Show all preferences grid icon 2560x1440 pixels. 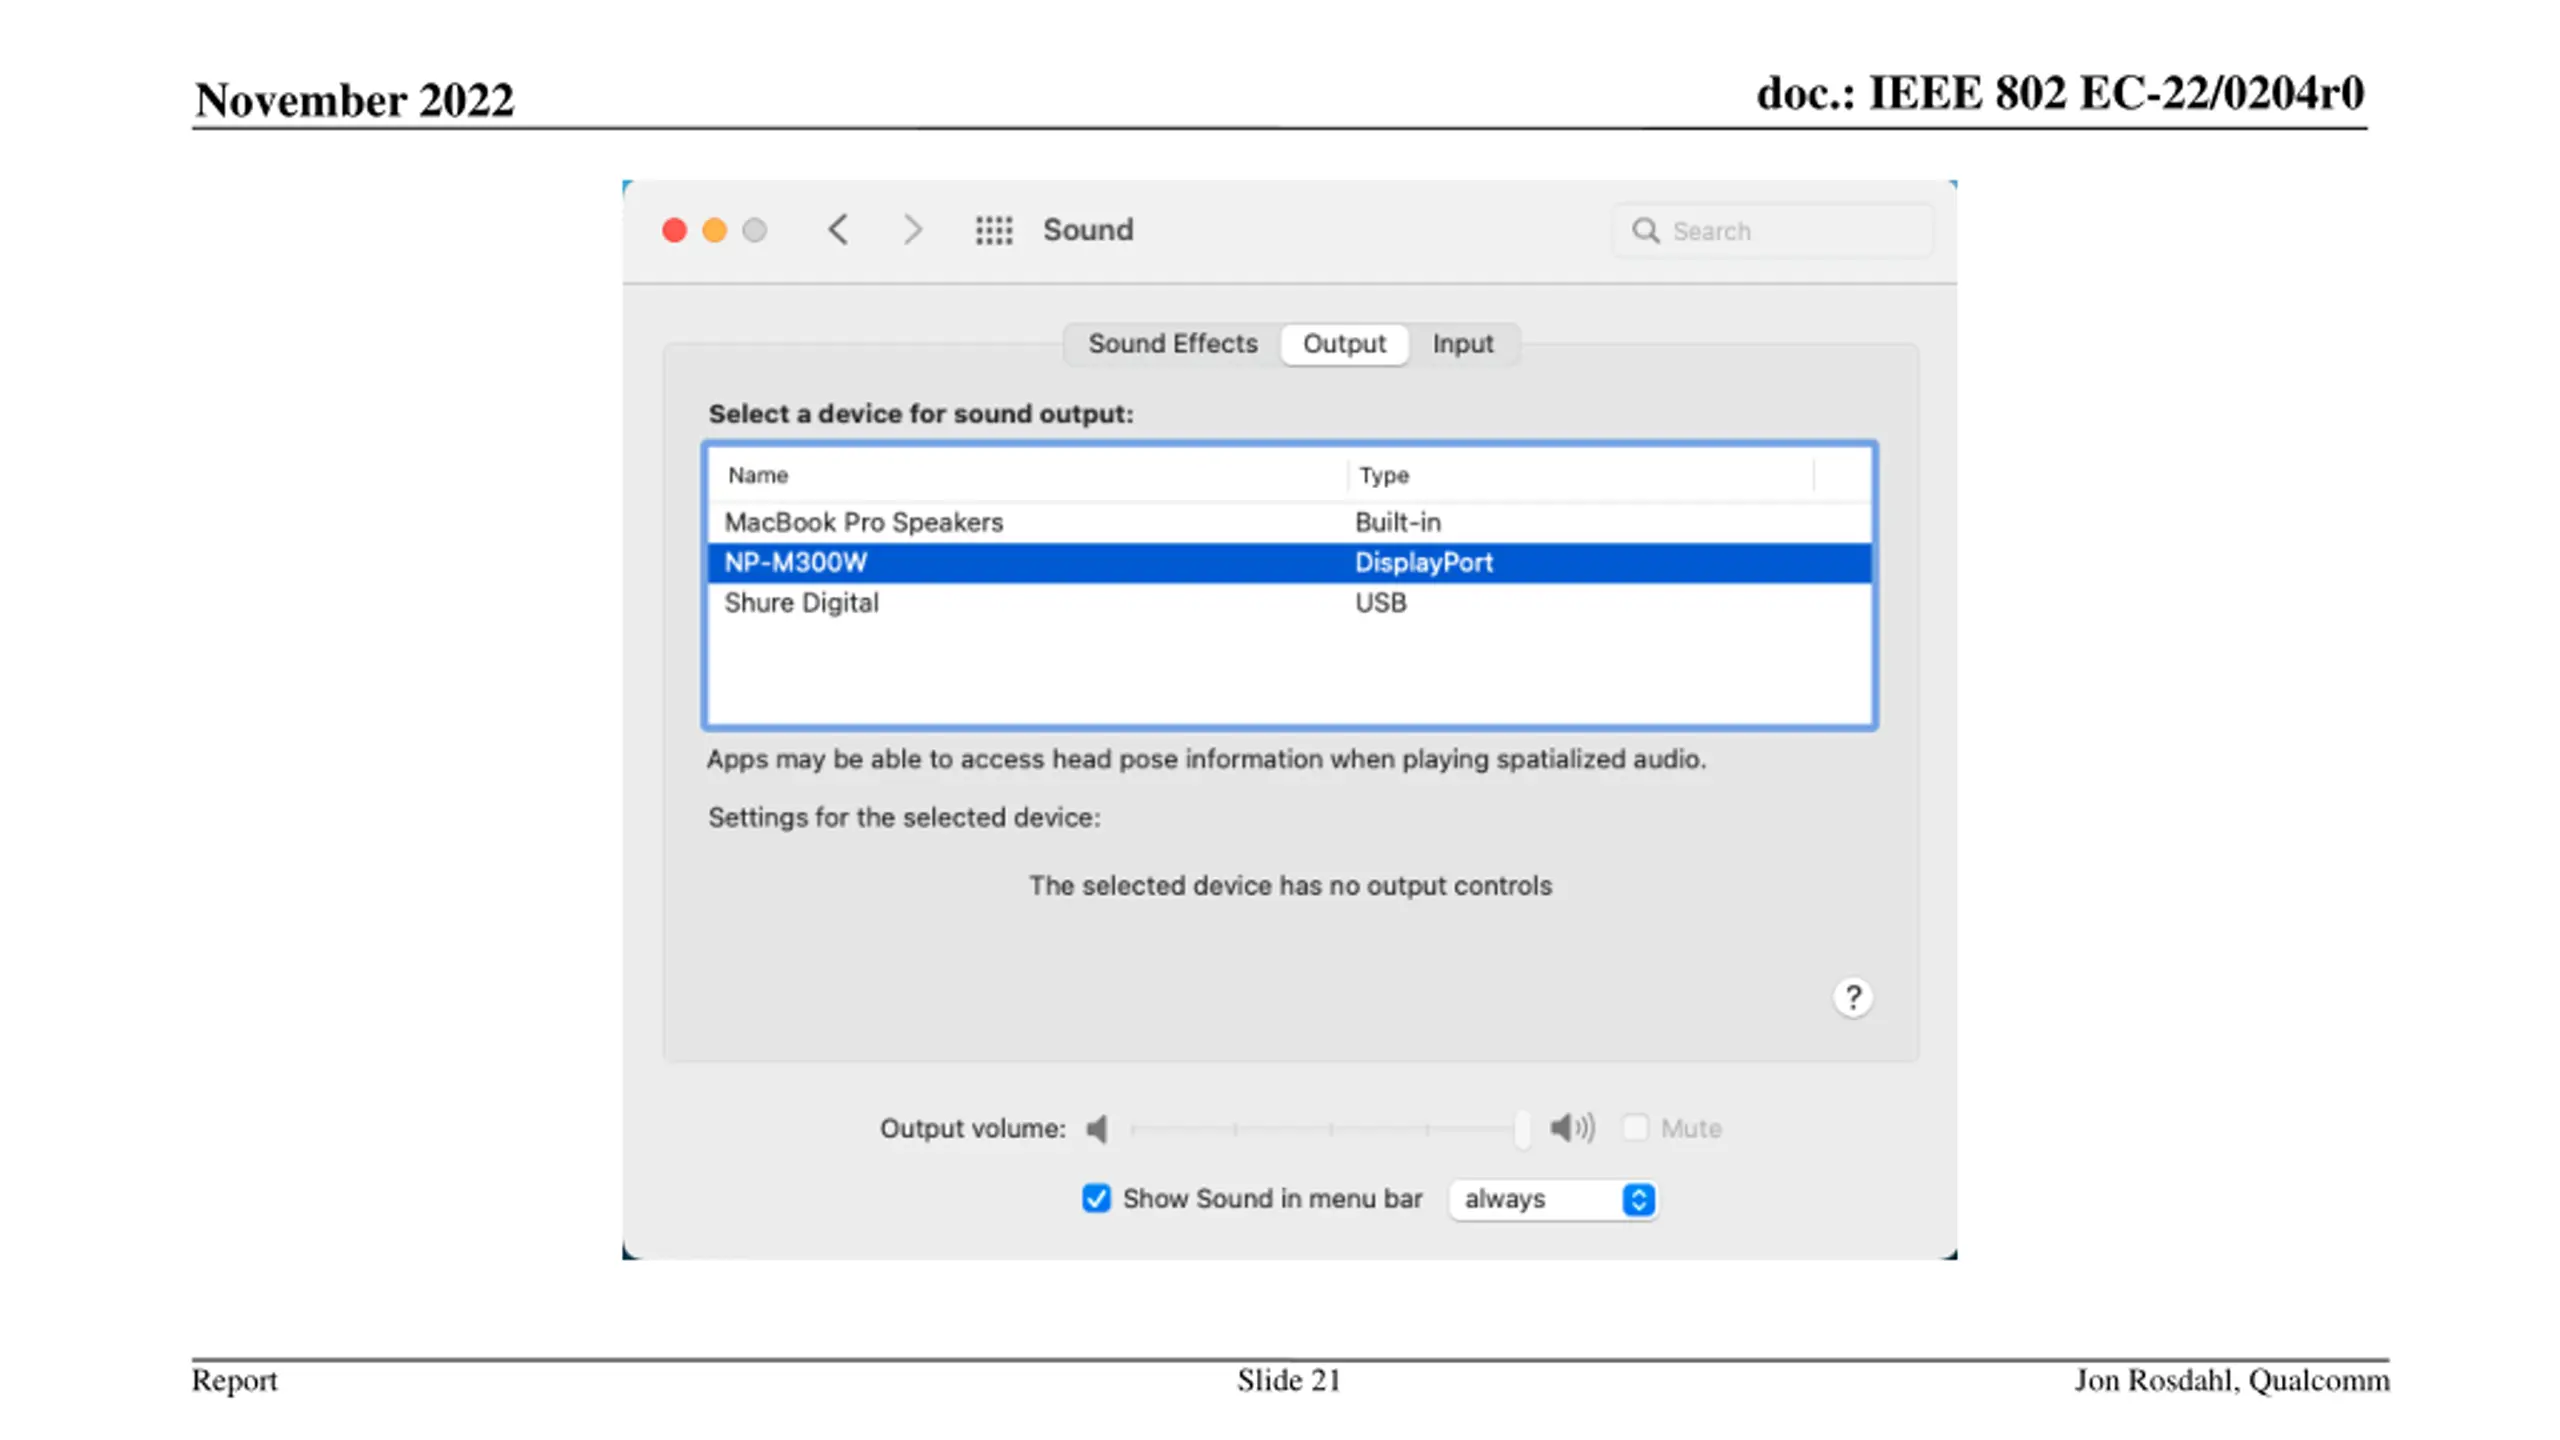(994, 230)
